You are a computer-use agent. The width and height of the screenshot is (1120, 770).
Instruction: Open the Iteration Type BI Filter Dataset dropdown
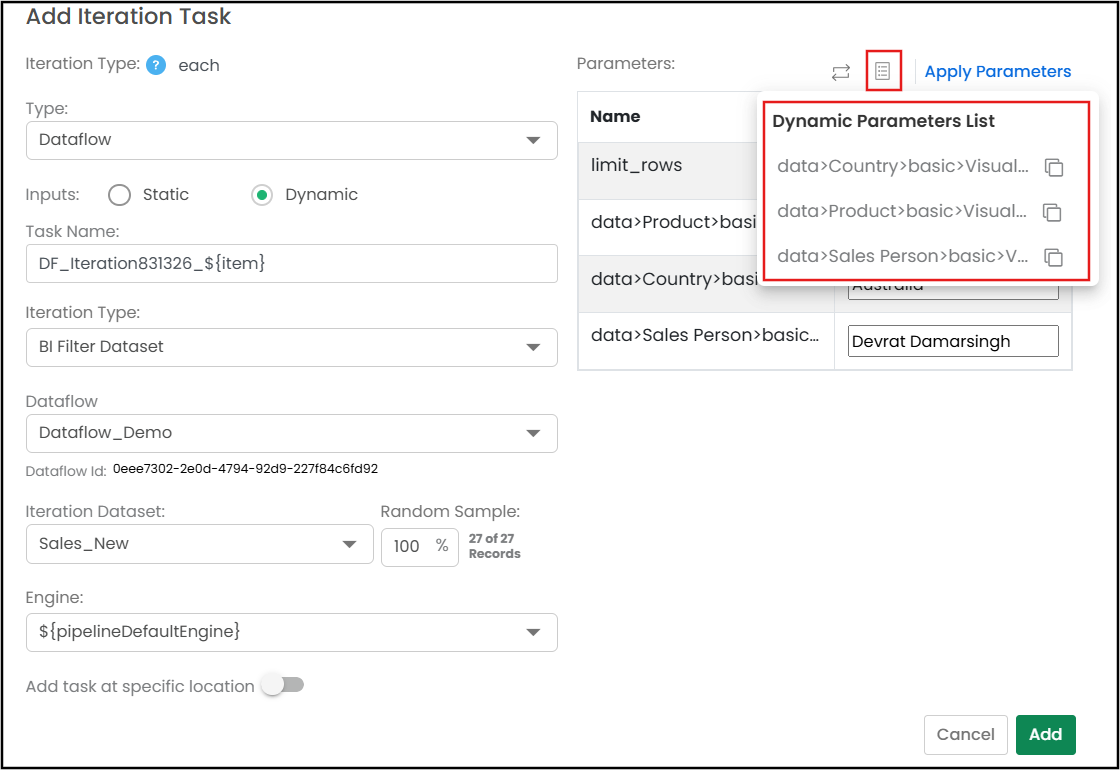291,347
